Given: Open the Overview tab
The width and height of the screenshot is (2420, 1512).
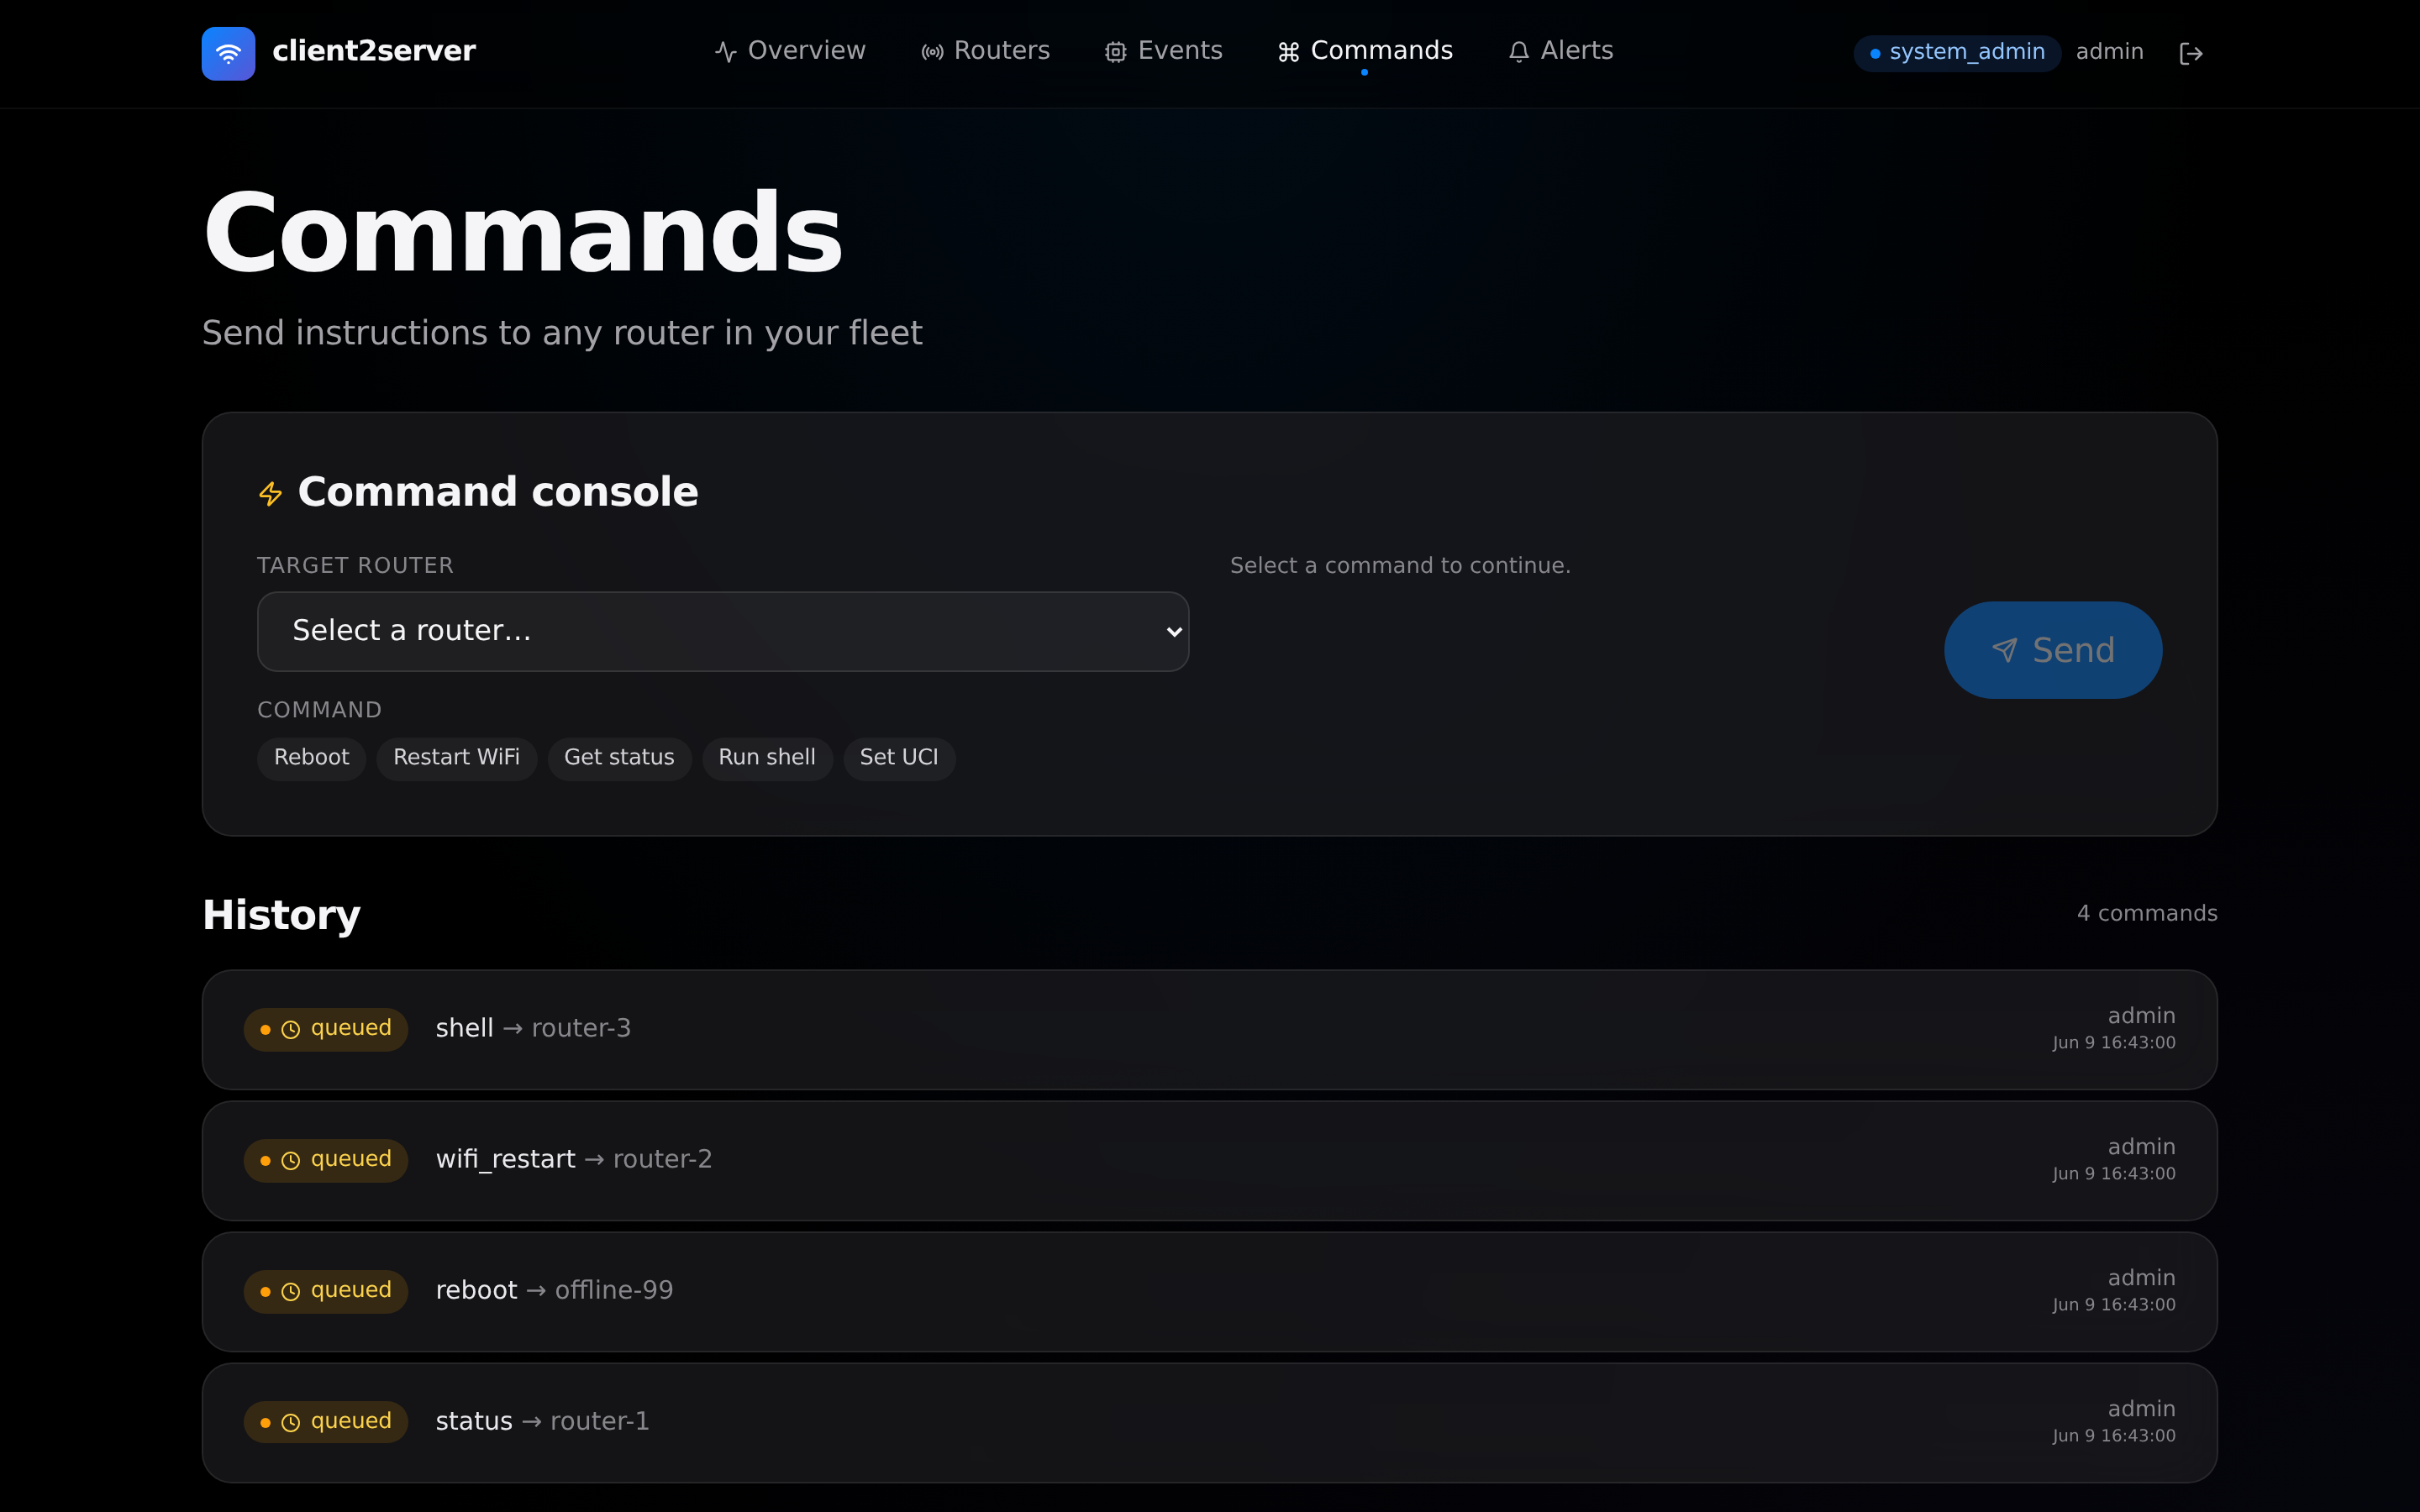Looking at the screenshot, I should [x=790, y=51].
